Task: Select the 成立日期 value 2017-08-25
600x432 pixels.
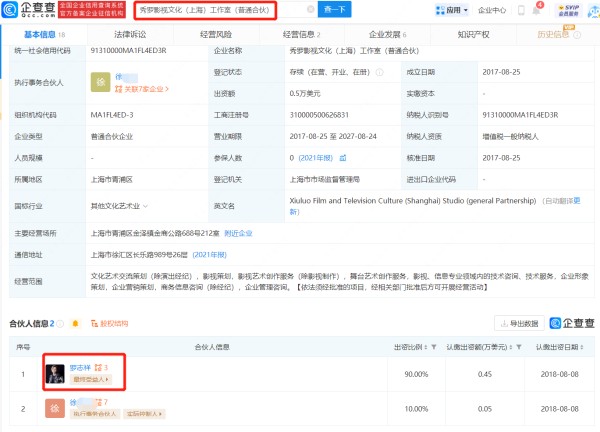Action: click(501, 72)
